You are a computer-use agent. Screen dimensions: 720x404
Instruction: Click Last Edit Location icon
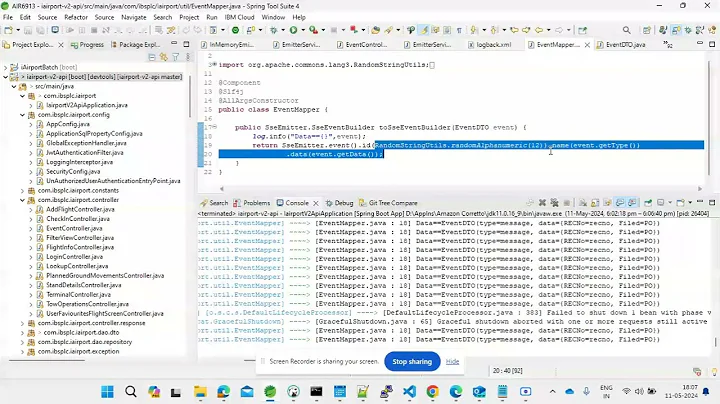[x=514, y=30]
